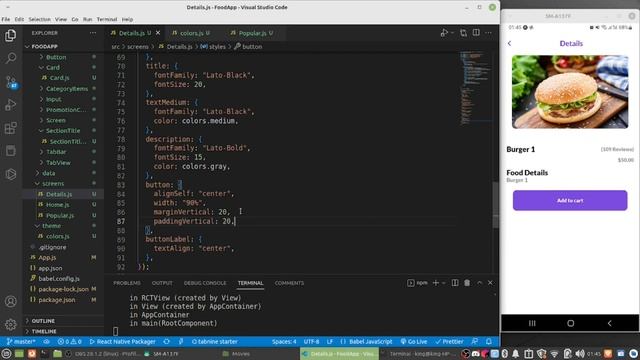Expand the Button folder
This screenshot has width=640, height=360.
(56, 57)
